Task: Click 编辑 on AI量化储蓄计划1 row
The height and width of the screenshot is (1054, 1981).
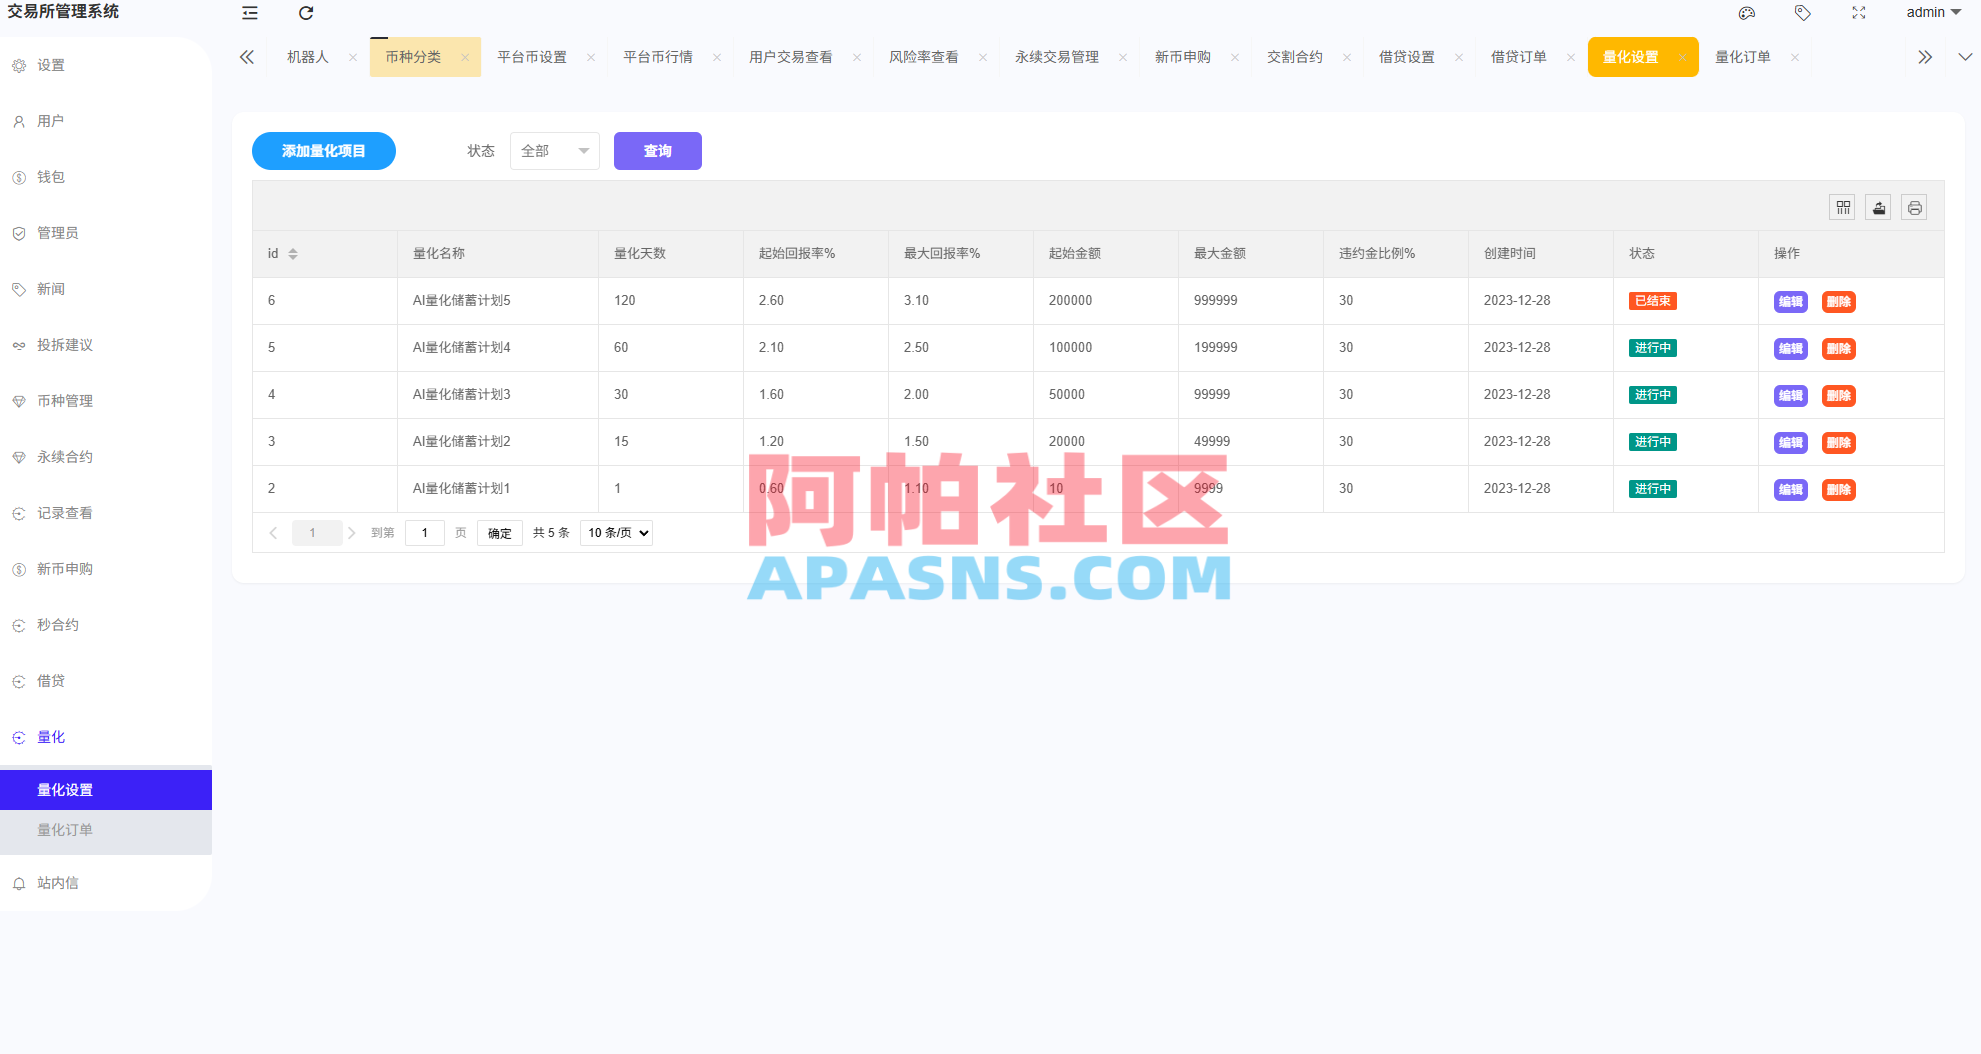Action: tap(1790, 490)
